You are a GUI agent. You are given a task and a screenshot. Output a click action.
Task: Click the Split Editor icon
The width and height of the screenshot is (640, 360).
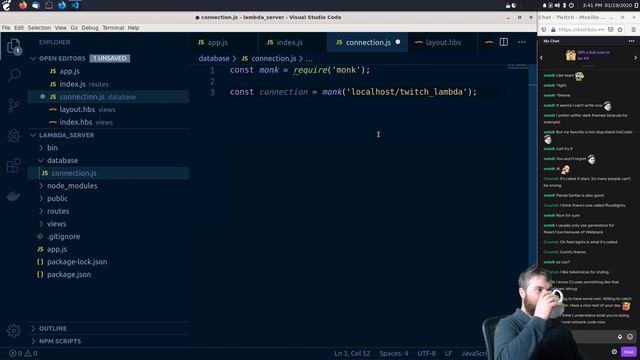point(504,42)
